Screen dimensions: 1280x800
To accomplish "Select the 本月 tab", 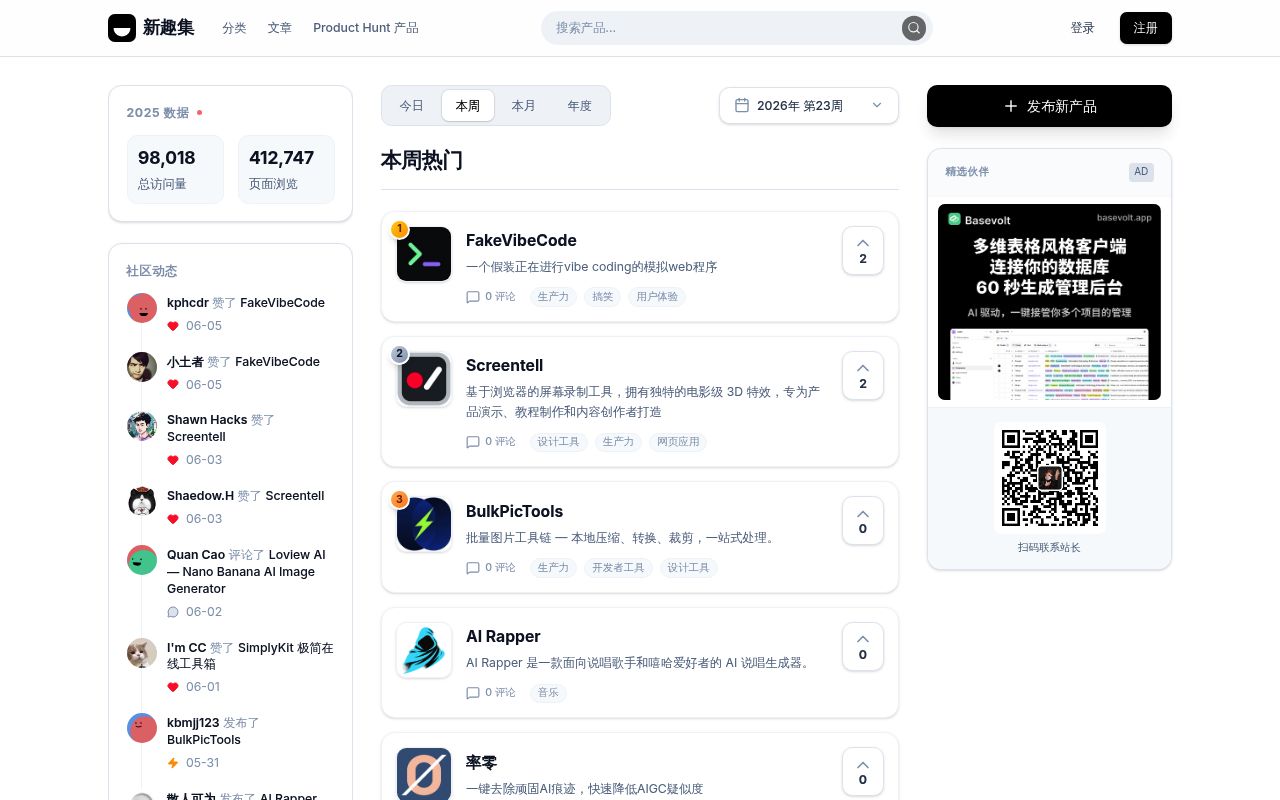I will tap(524, 106).
